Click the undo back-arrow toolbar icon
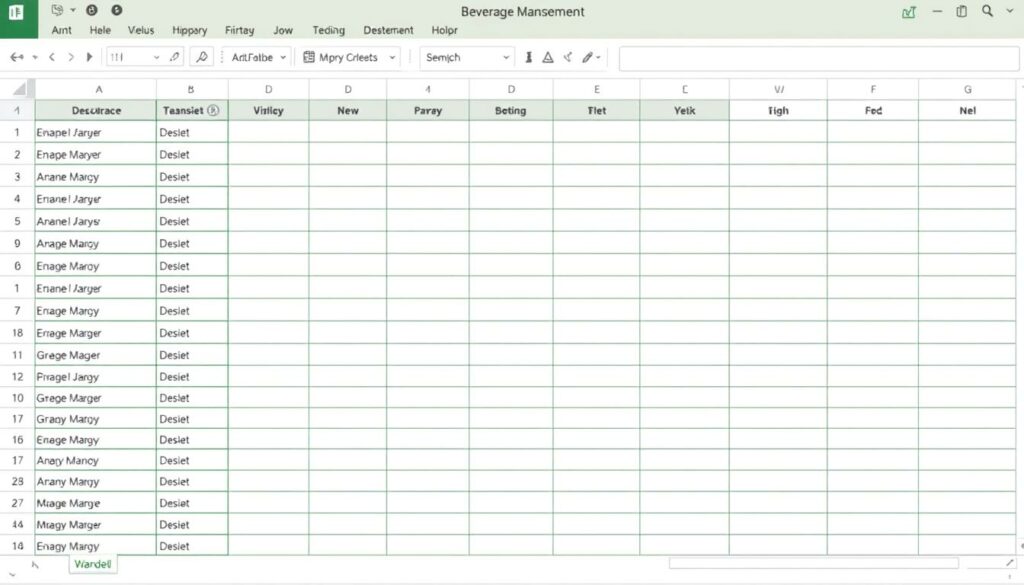The image size is (1024, 585). coord(17,57)
